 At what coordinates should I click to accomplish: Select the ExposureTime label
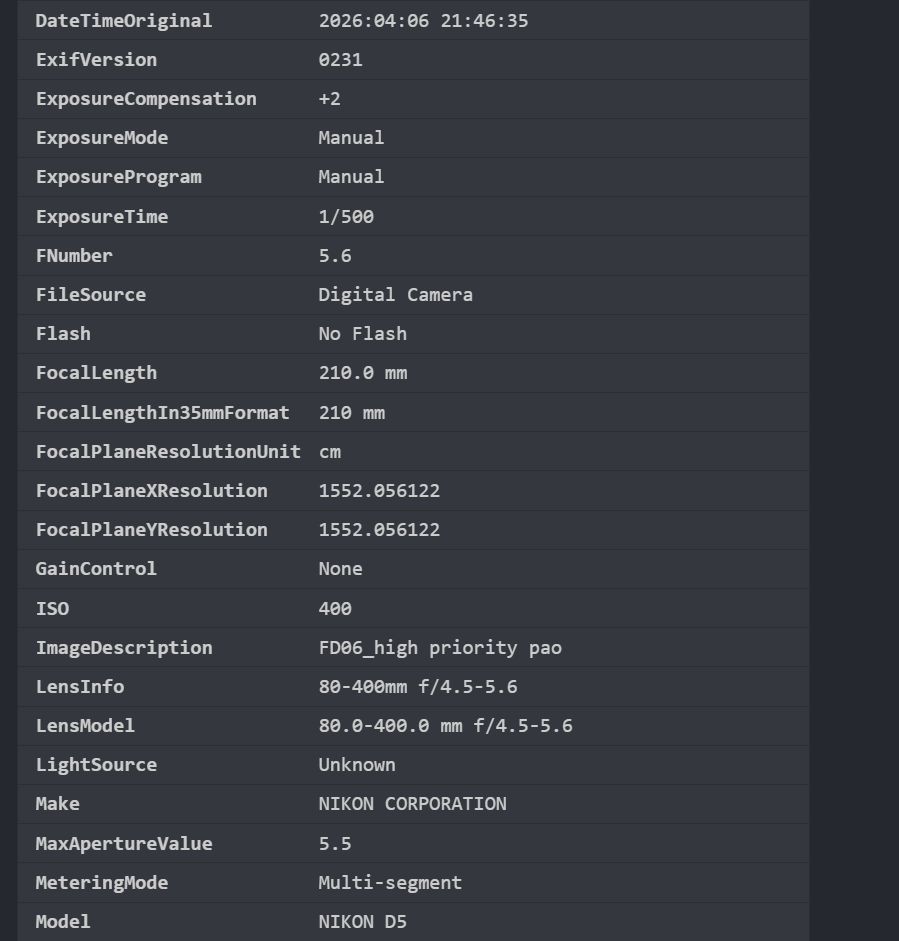click(101, 217)
